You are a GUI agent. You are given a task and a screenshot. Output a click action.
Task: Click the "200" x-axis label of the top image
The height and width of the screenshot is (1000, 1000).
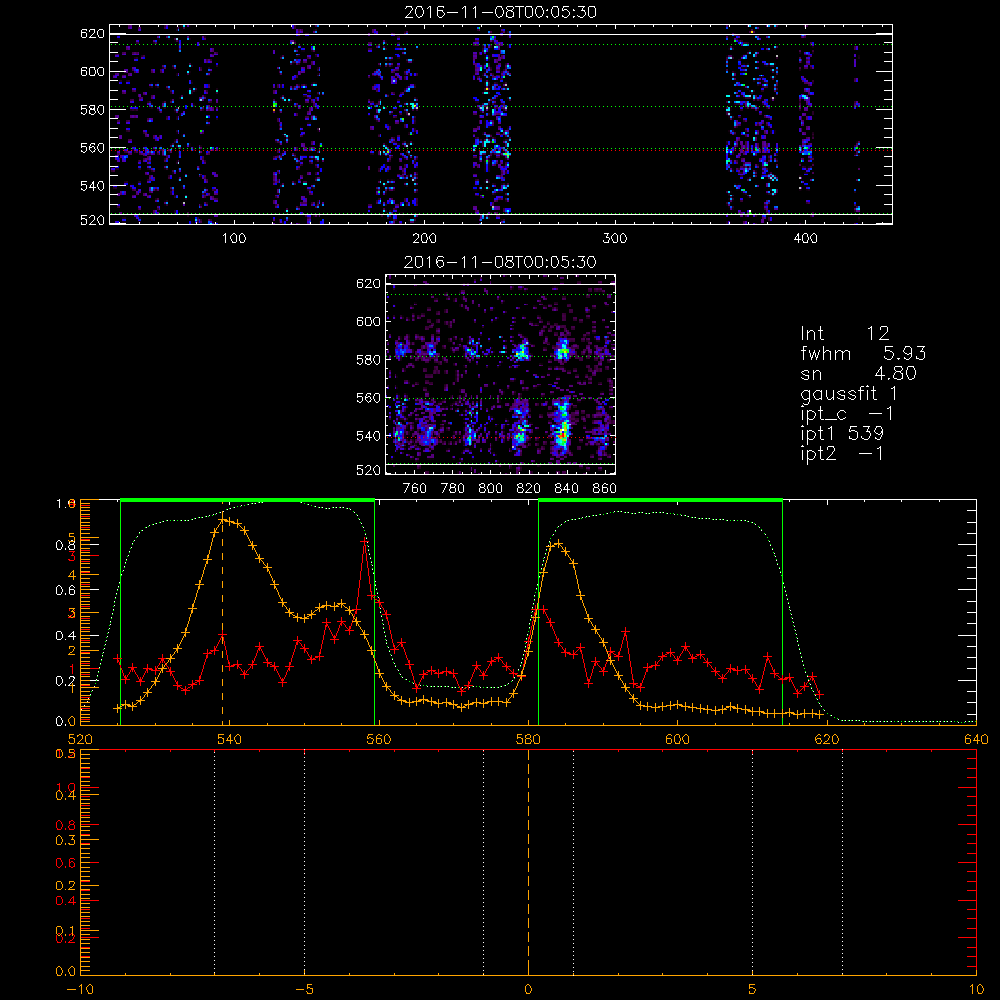tap(424, 239)
